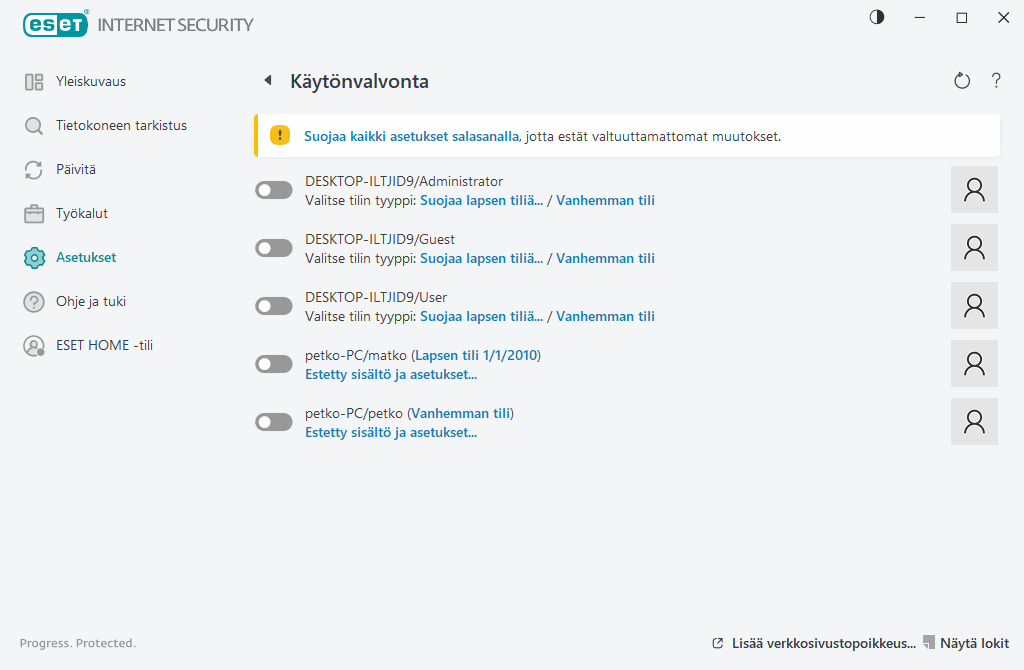1024x670 pixels.
Task: Click the refresh icon in Käytönvalvonta header
Action: [962, 81]
